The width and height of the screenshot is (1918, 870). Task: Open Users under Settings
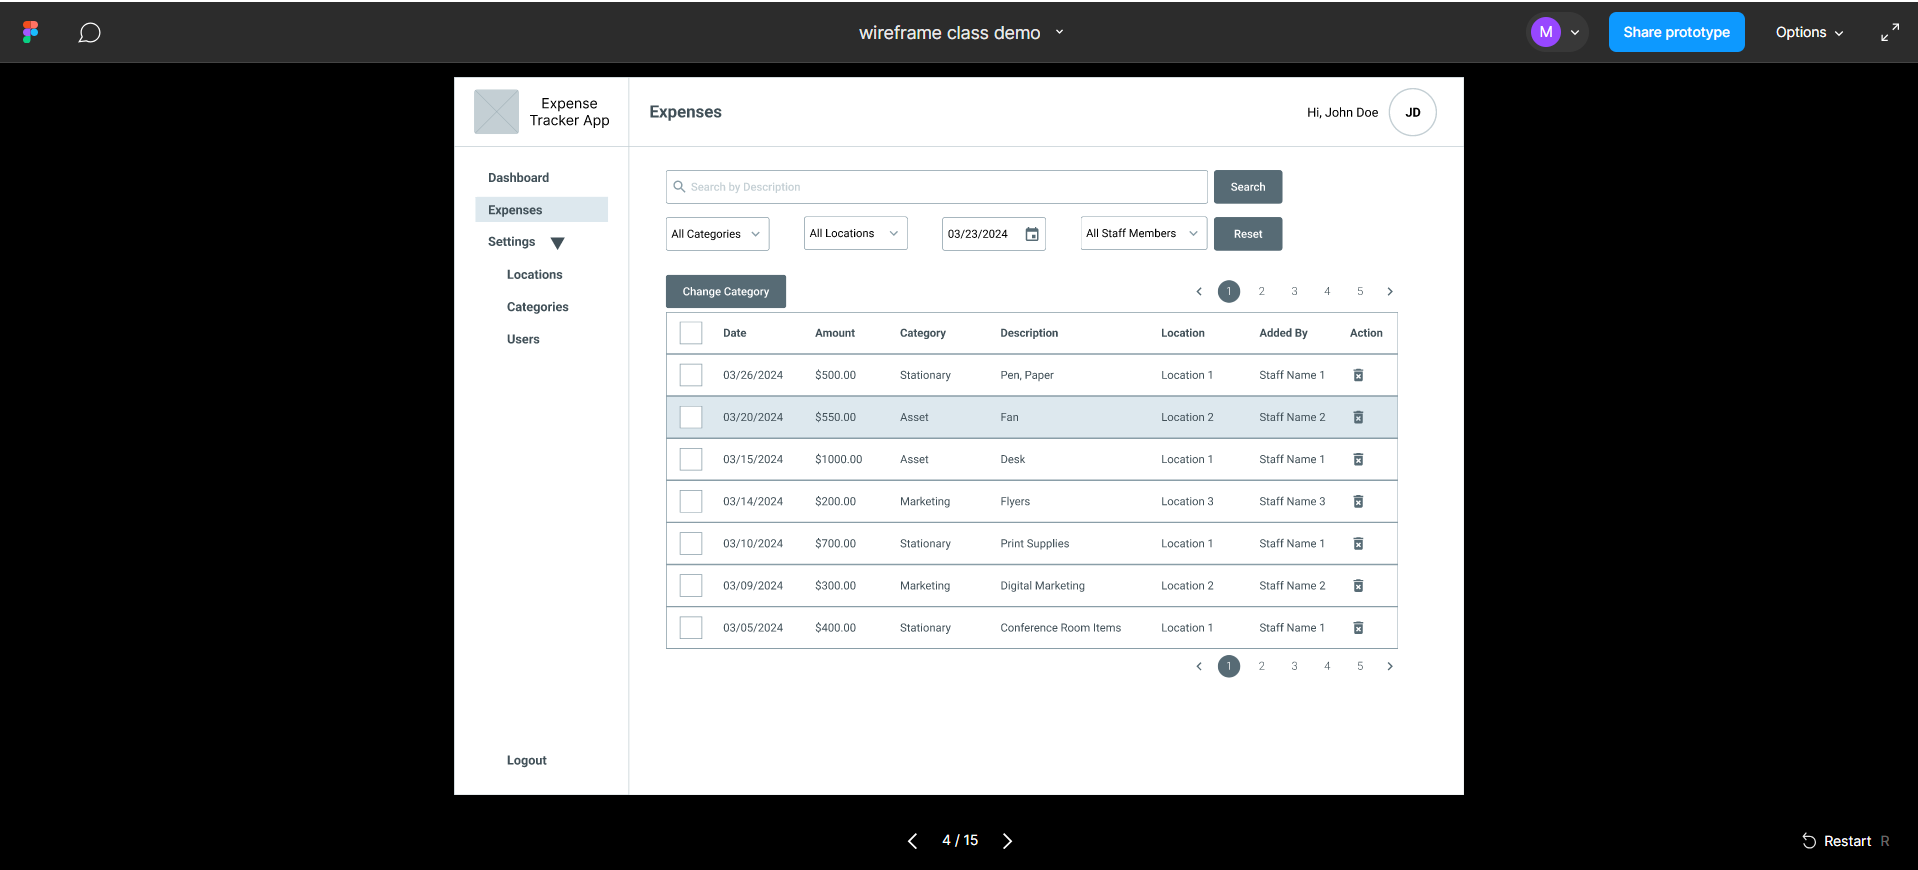coord(523,339)
